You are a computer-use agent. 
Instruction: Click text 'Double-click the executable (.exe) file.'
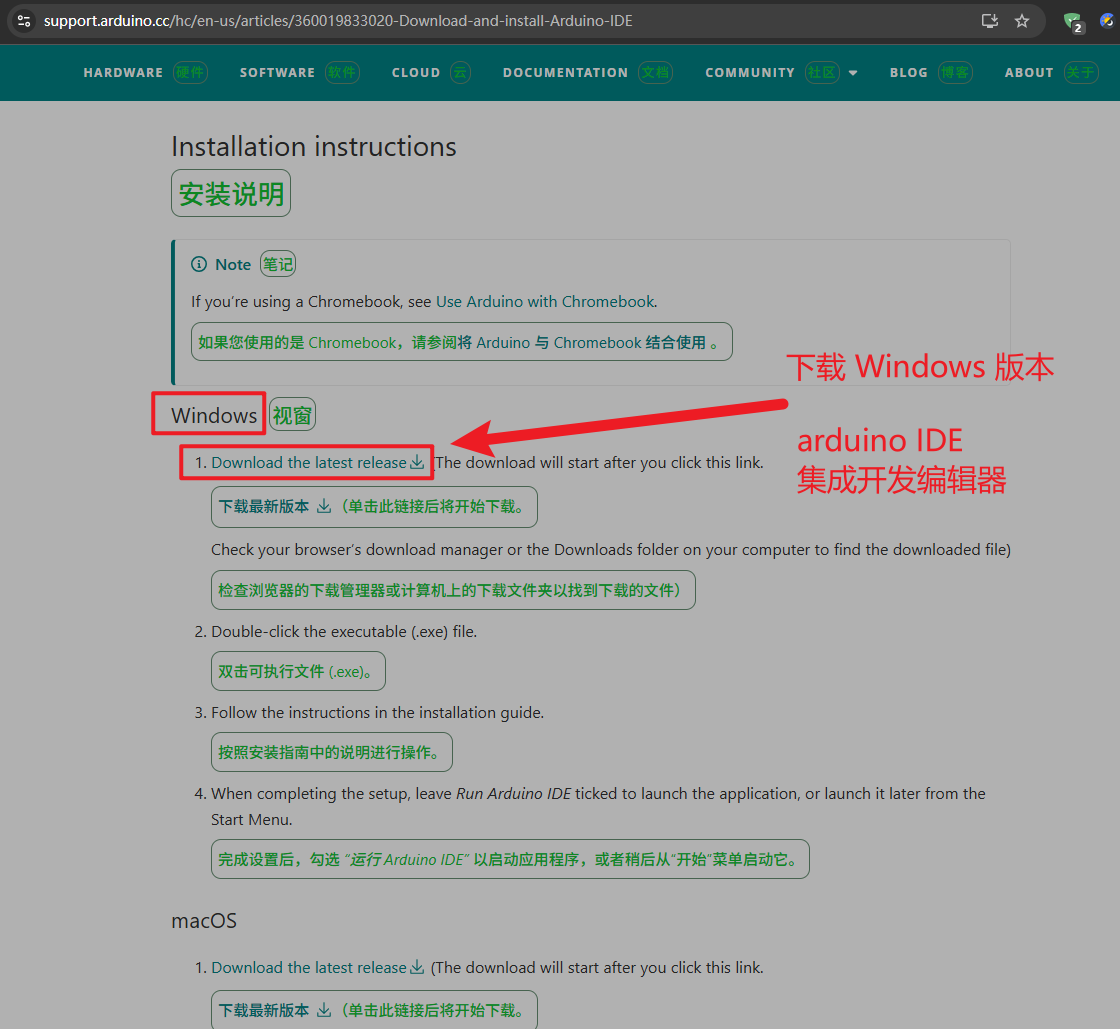(x=344, y=632)
